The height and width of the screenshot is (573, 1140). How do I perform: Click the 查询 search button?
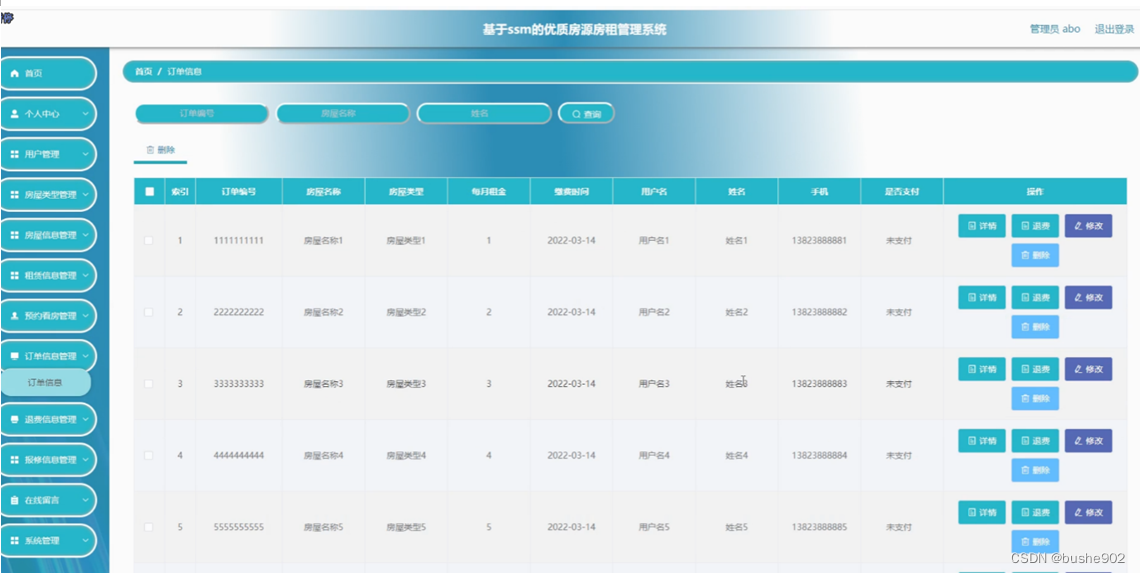586,113
